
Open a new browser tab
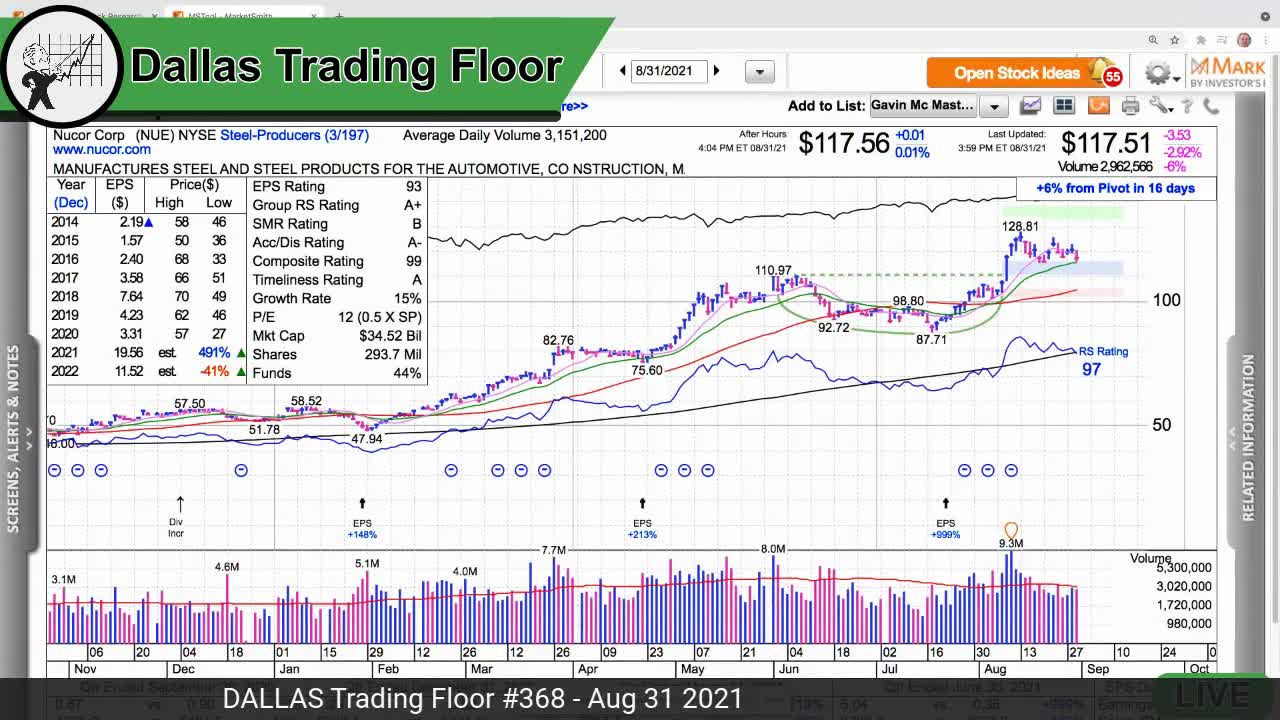338,16
